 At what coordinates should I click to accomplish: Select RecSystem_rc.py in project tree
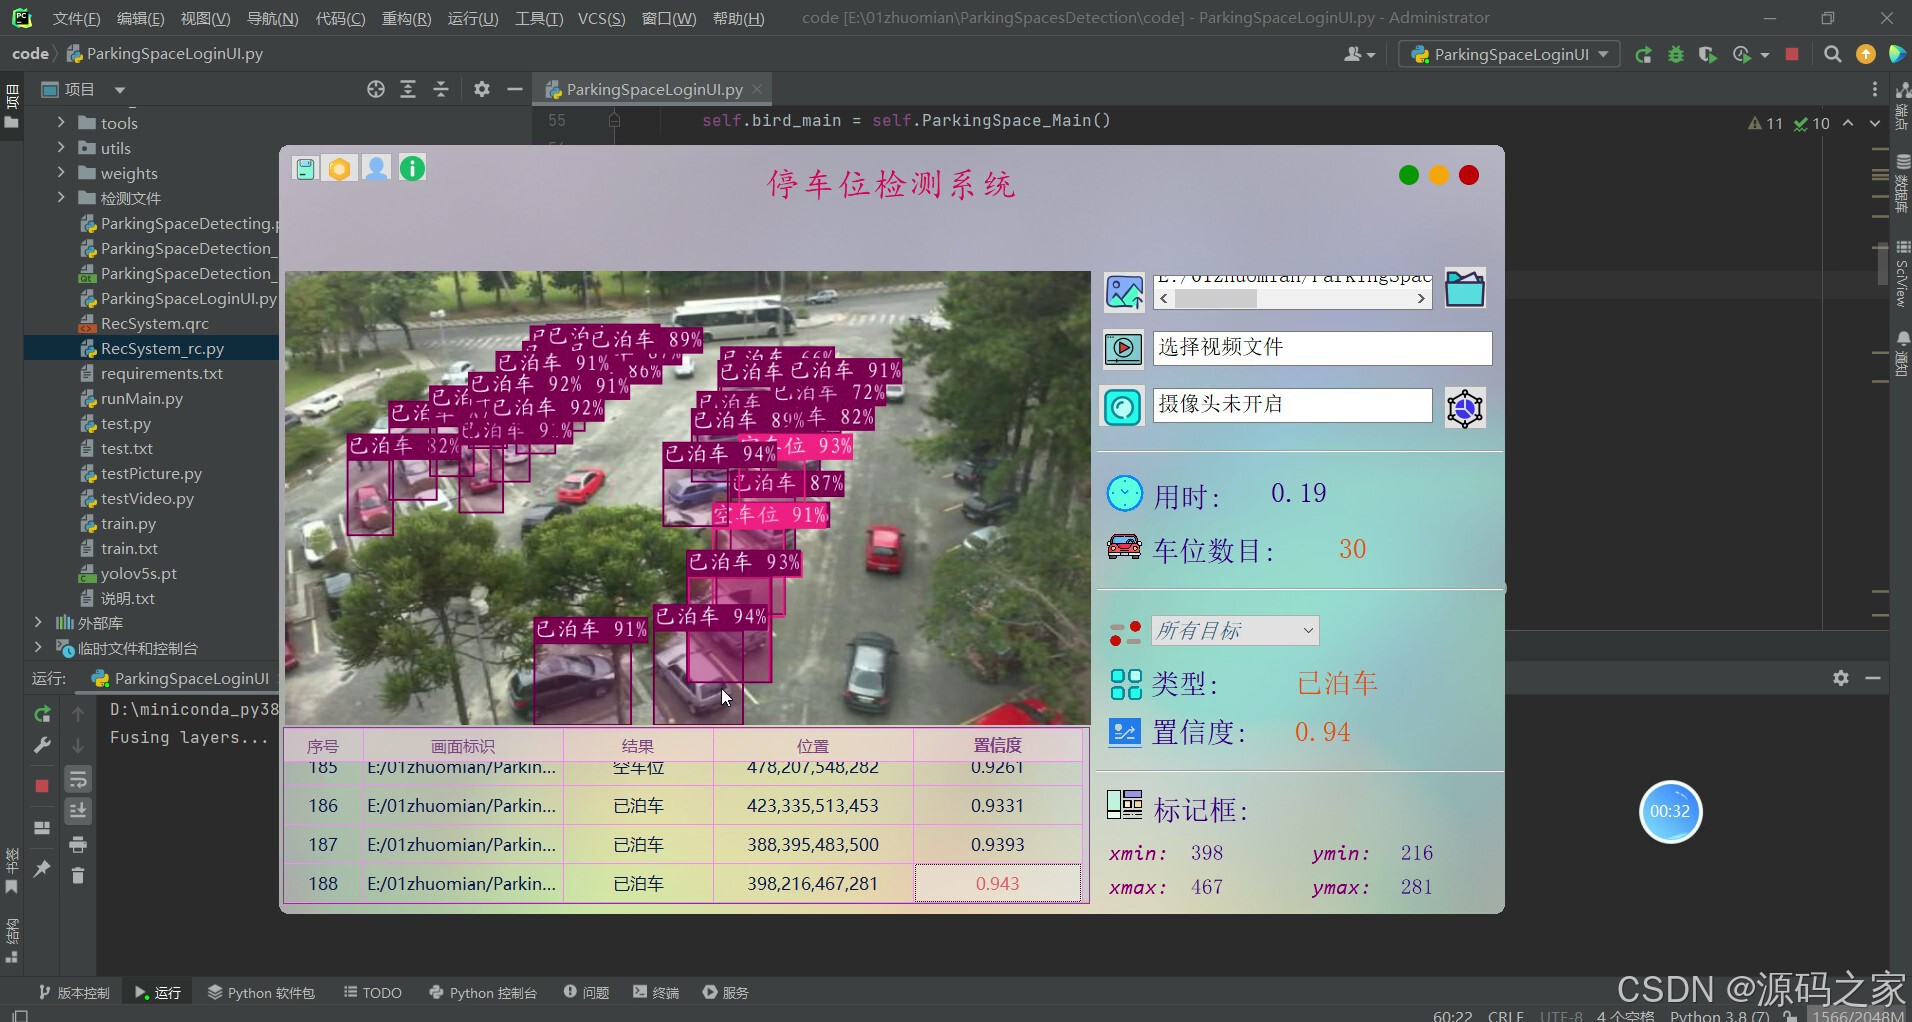[x=162, y=348]
